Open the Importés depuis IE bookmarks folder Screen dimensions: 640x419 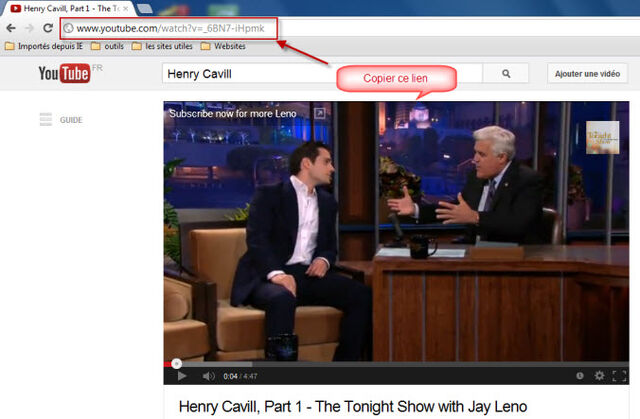pos(44,46)
